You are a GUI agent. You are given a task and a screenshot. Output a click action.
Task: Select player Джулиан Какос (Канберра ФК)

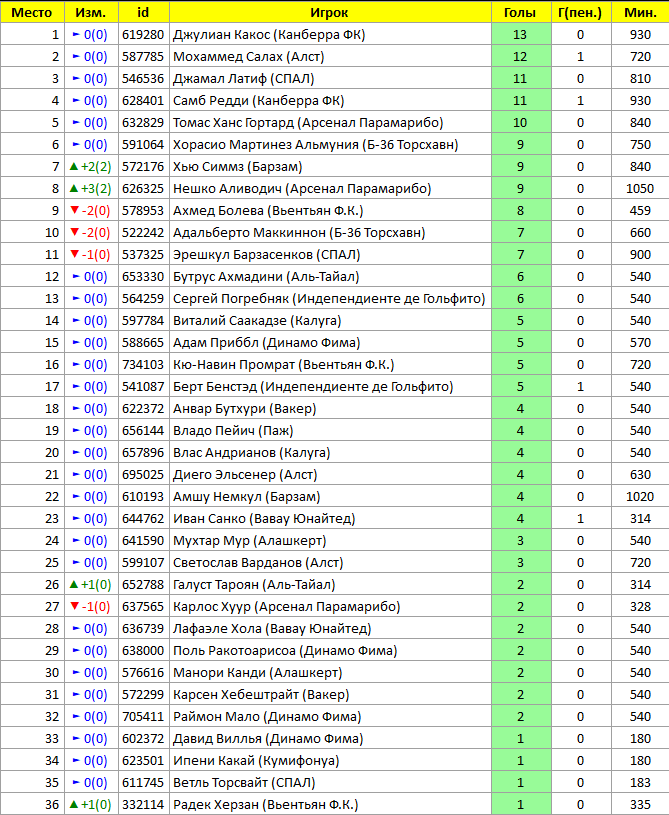point(269,35)
